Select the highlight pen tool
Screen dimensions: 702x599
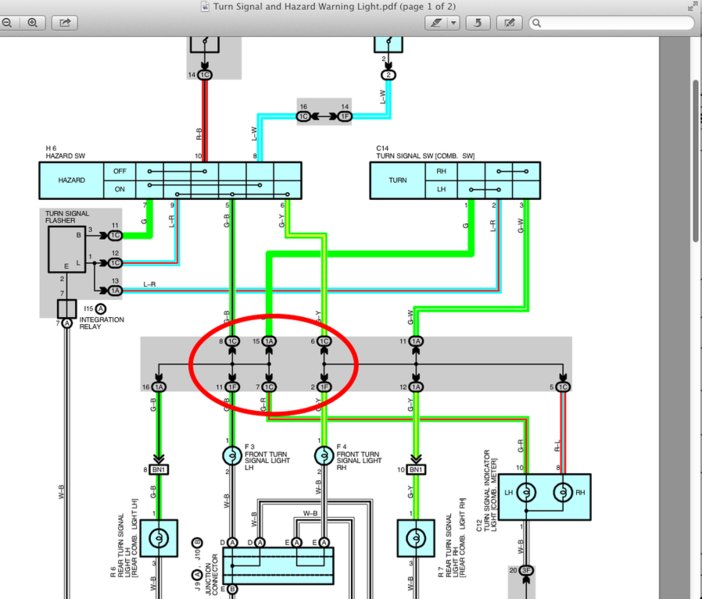(x=436, y=23)
